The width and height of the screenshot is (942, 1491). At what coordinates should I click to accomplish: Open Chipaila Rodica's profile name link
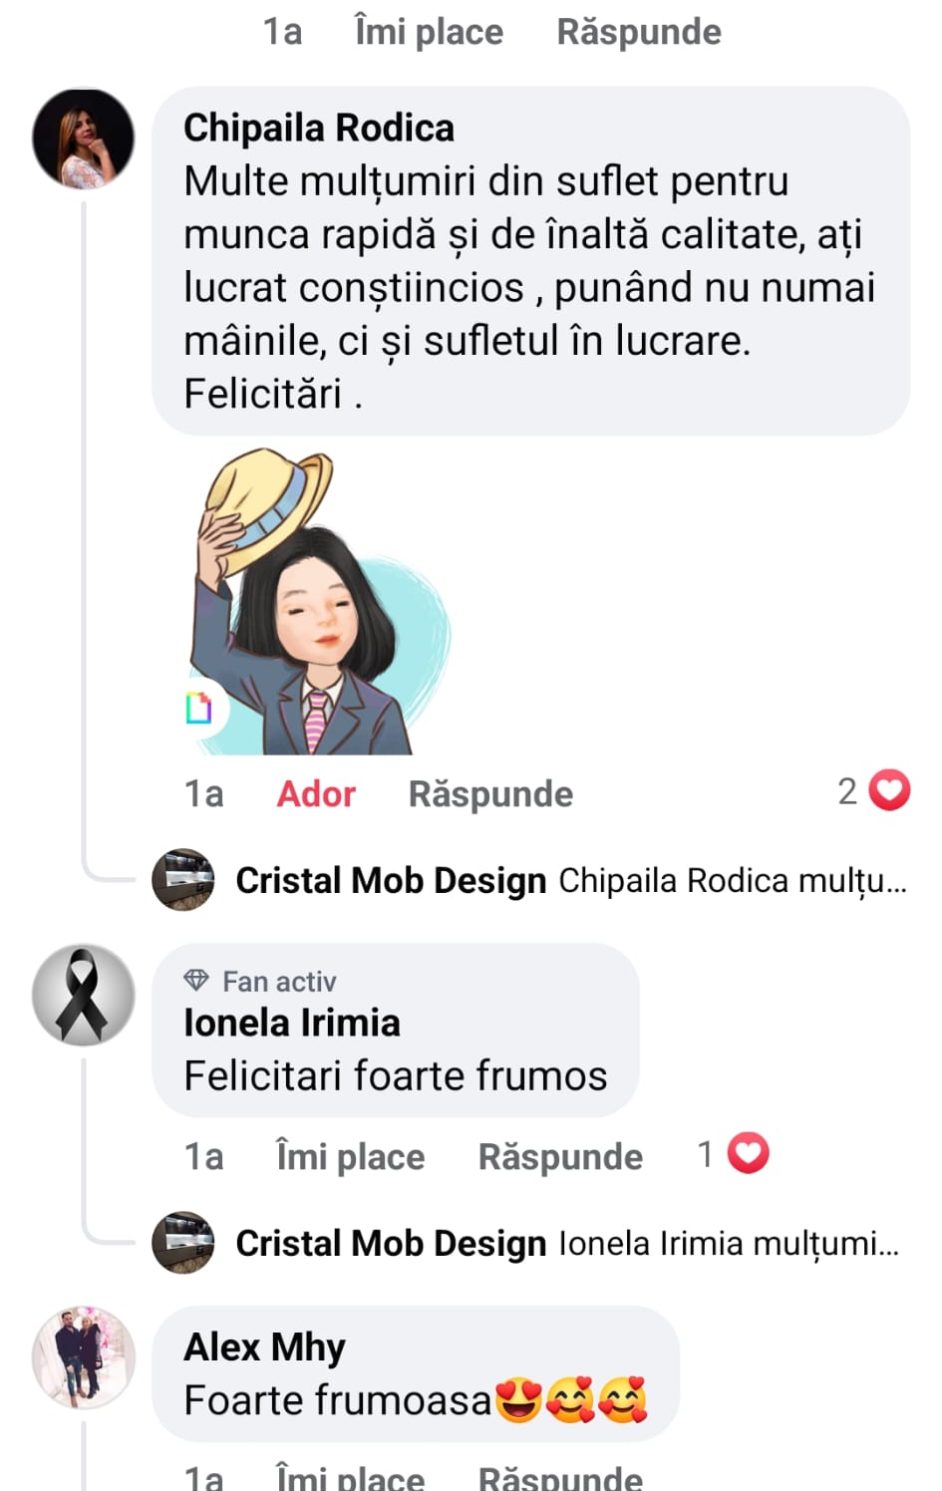[x=319, y=128]
